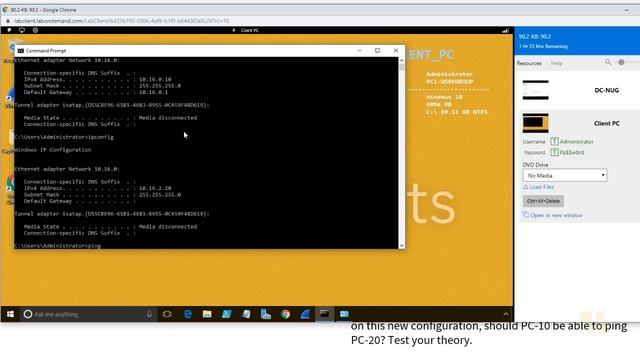Click the Chrome address bar URL
The width and height of the screenshot is (640, 360).
[122, 21]
